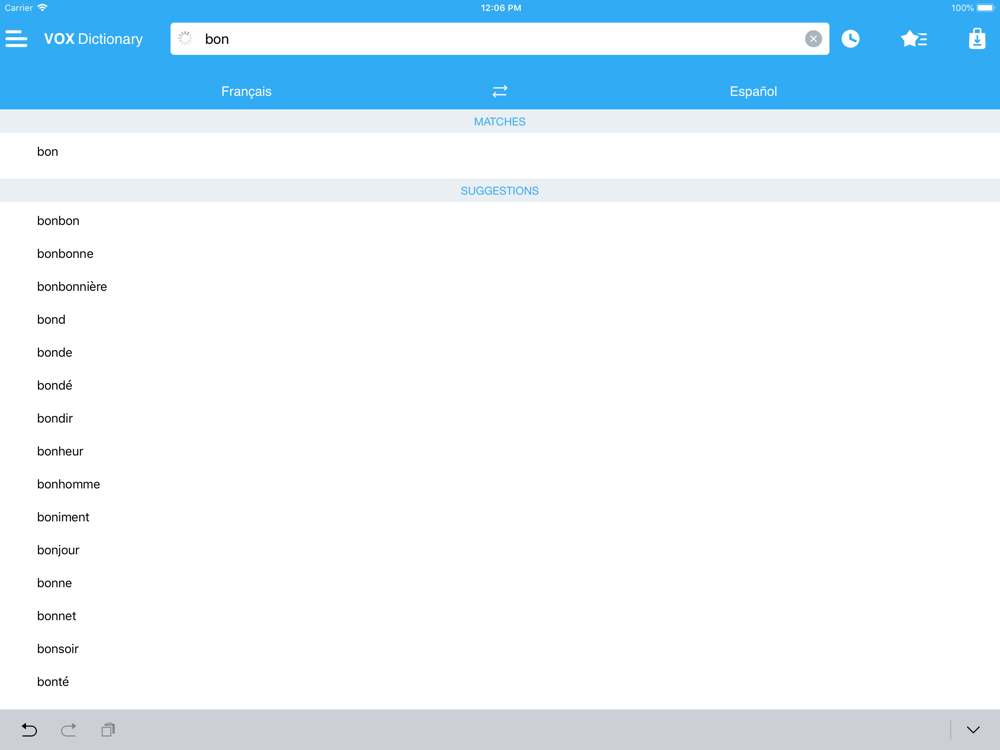
Task: Open the matched entry bon
Action: tap(500, 151)
